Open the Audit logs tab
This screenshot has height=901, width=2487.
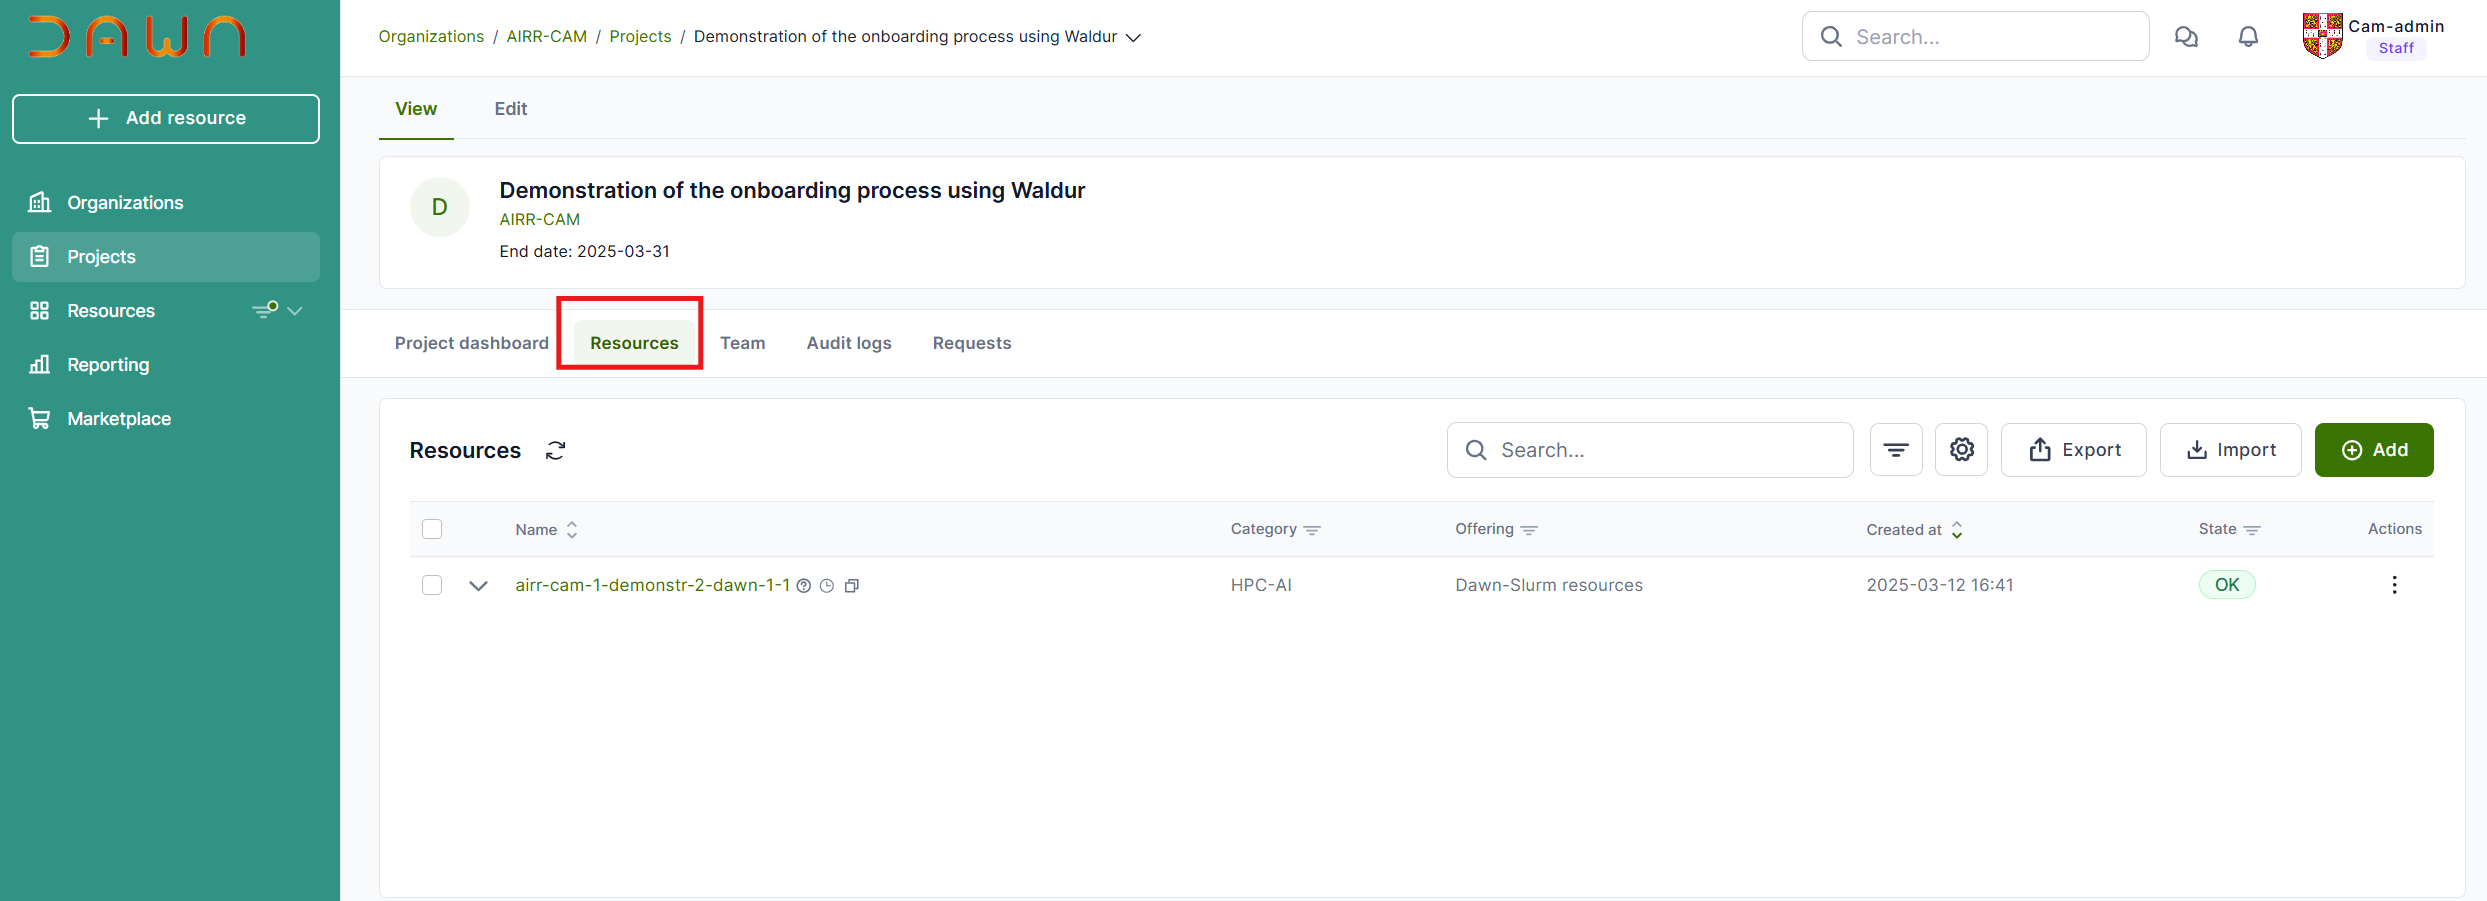(x=848, y=343)
